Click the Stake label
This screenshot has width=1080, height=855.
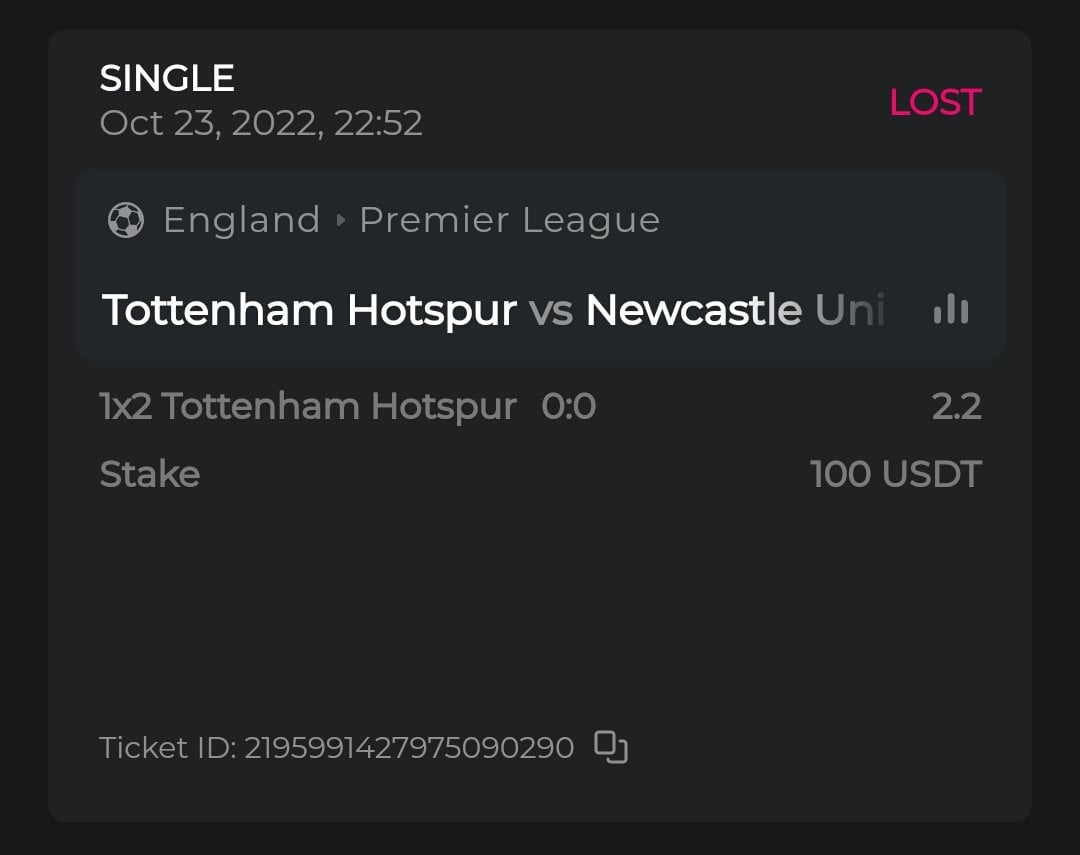coord(150,474)
